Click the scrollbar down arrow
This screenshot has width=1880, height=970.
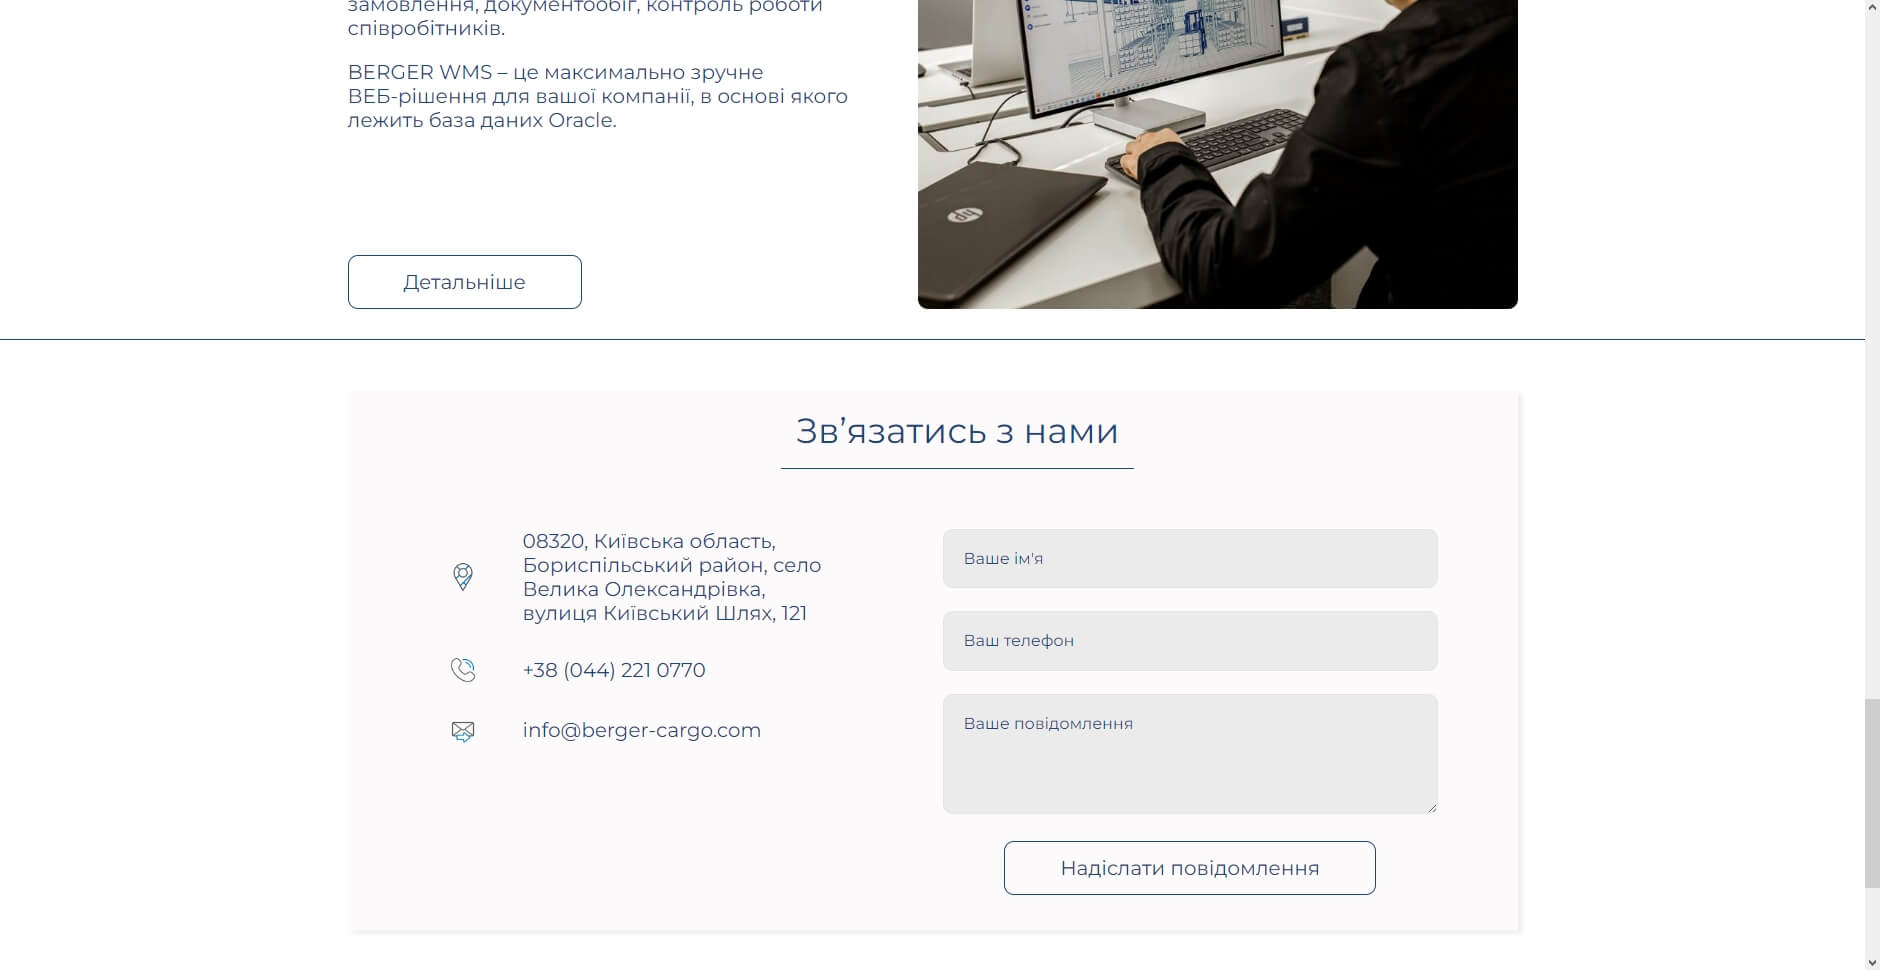[1872, 963]
